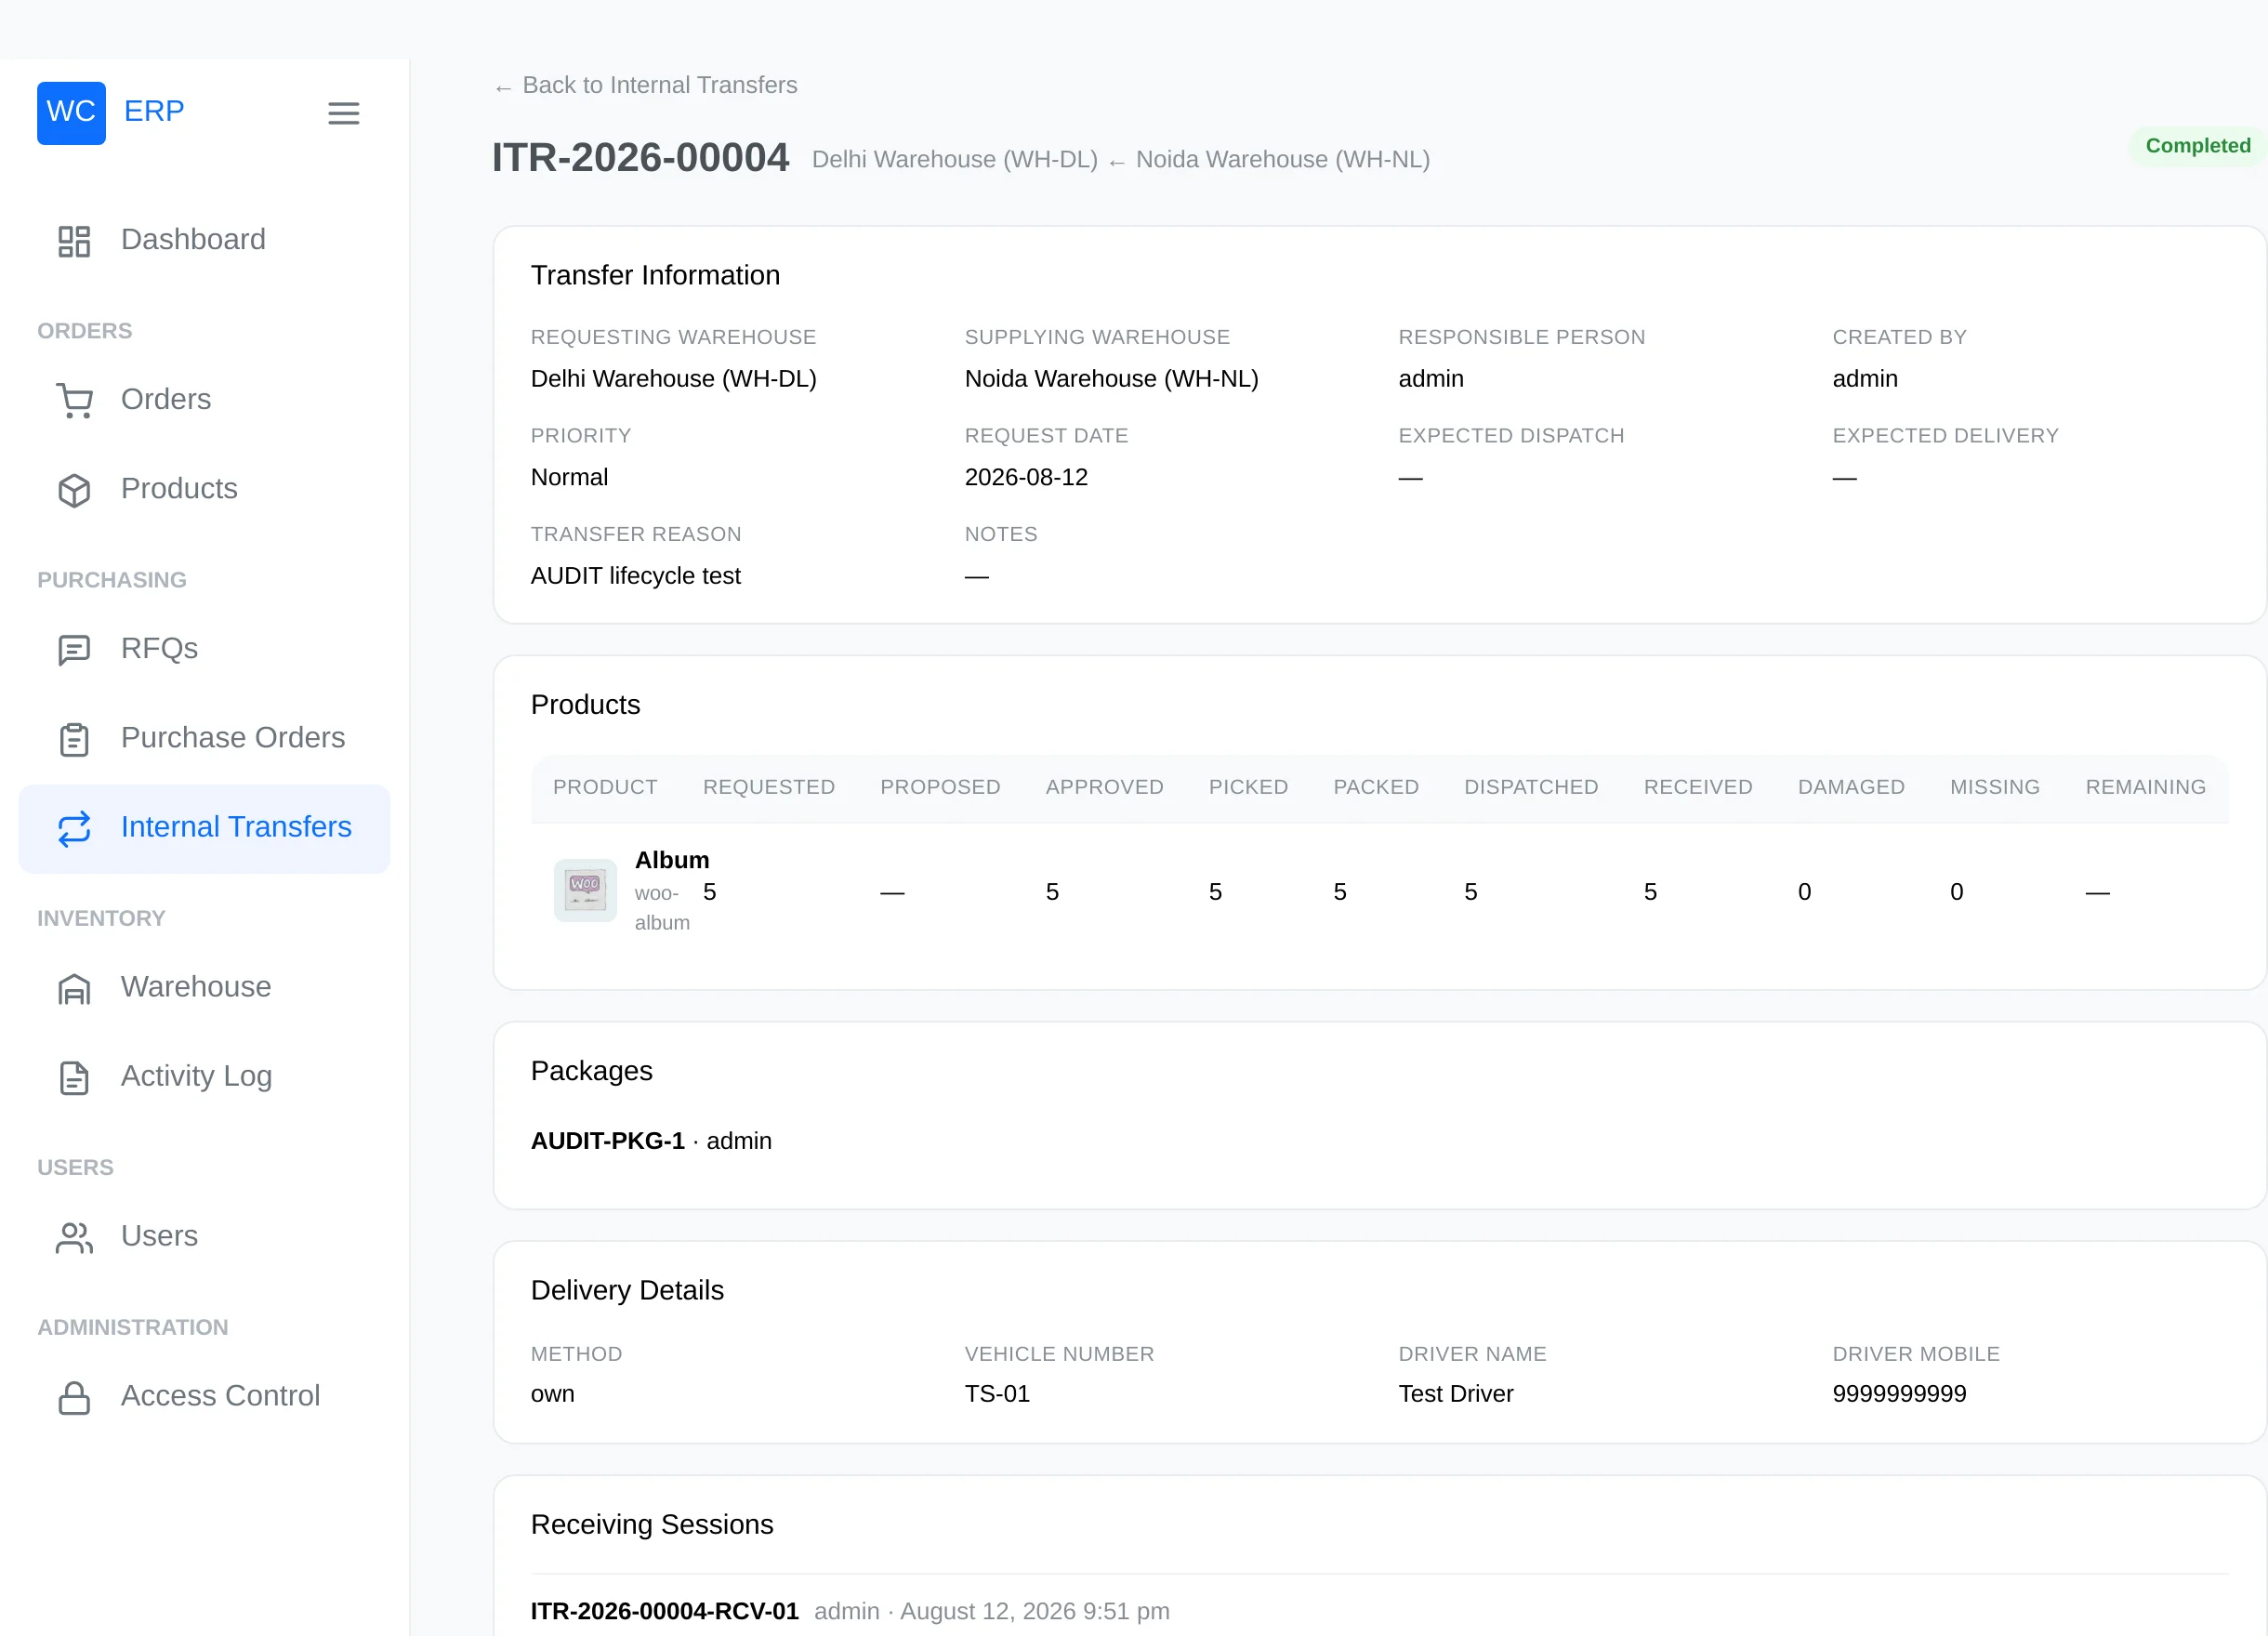
Task: Select Internal Transfers in the sidebar
Action: 204,828
